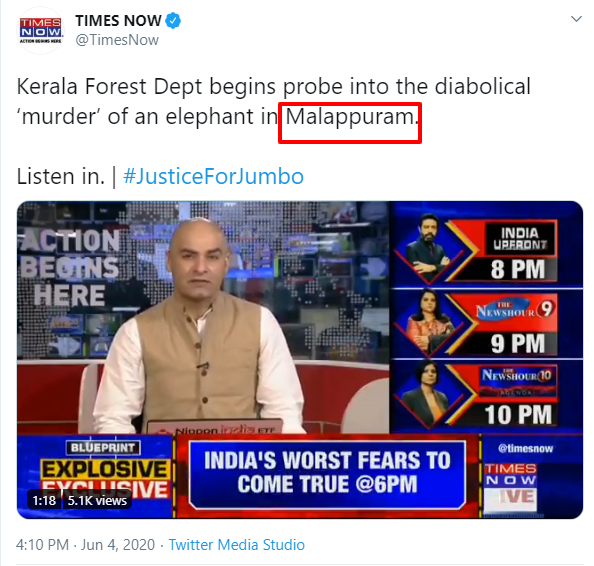Expand the tweet options chevron
Image resolution: width=594 pixels, height=566 pixels.
tap(576, 19)
